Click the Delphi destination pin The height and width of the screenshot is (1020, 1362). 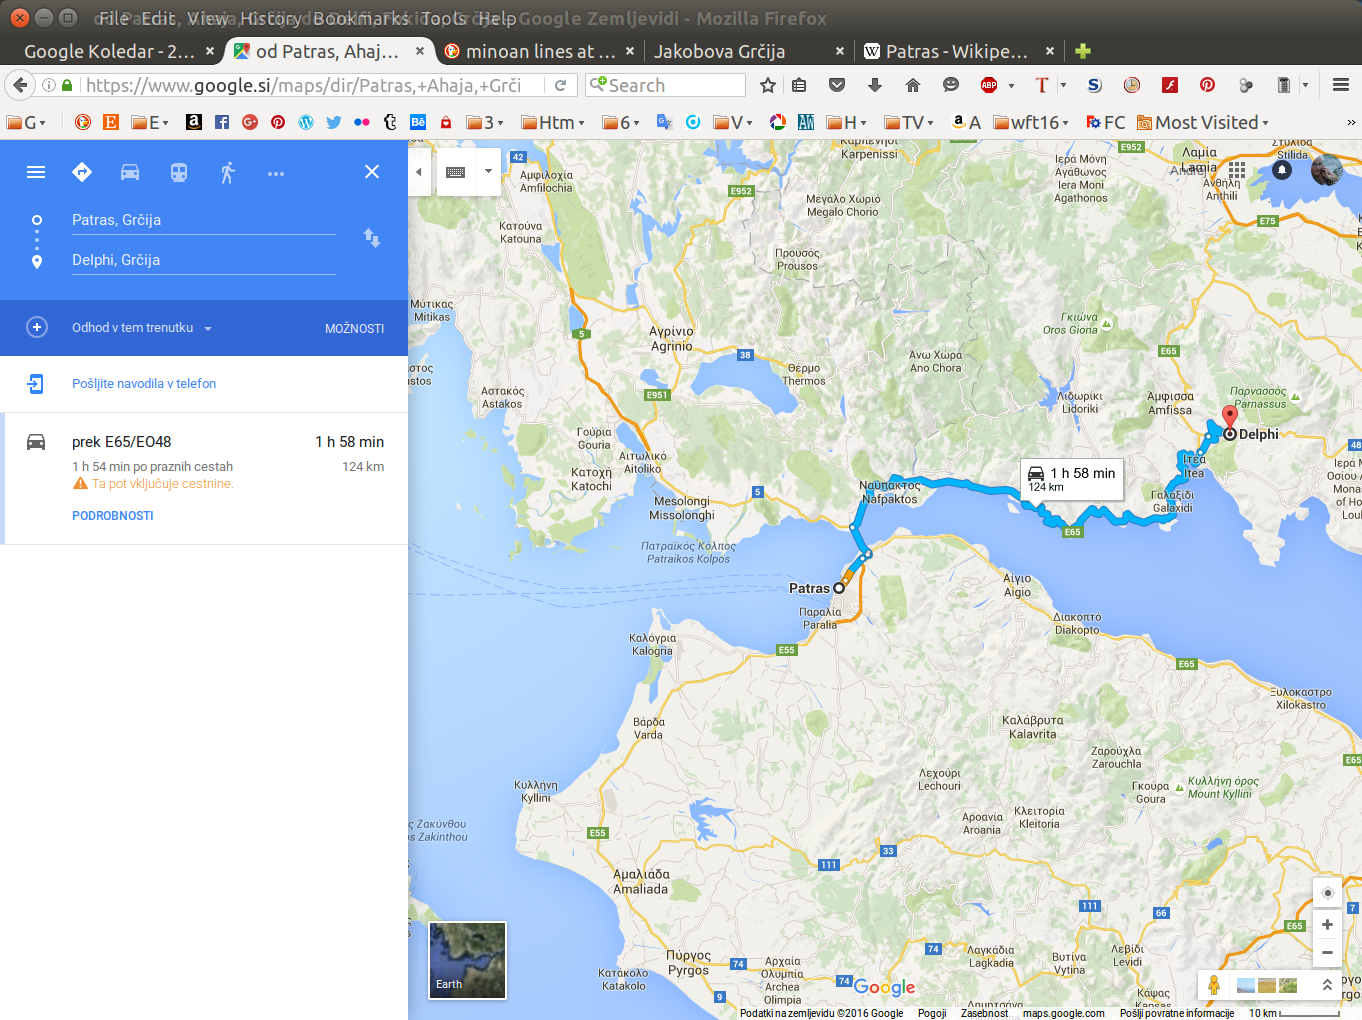pos(1230,418)
